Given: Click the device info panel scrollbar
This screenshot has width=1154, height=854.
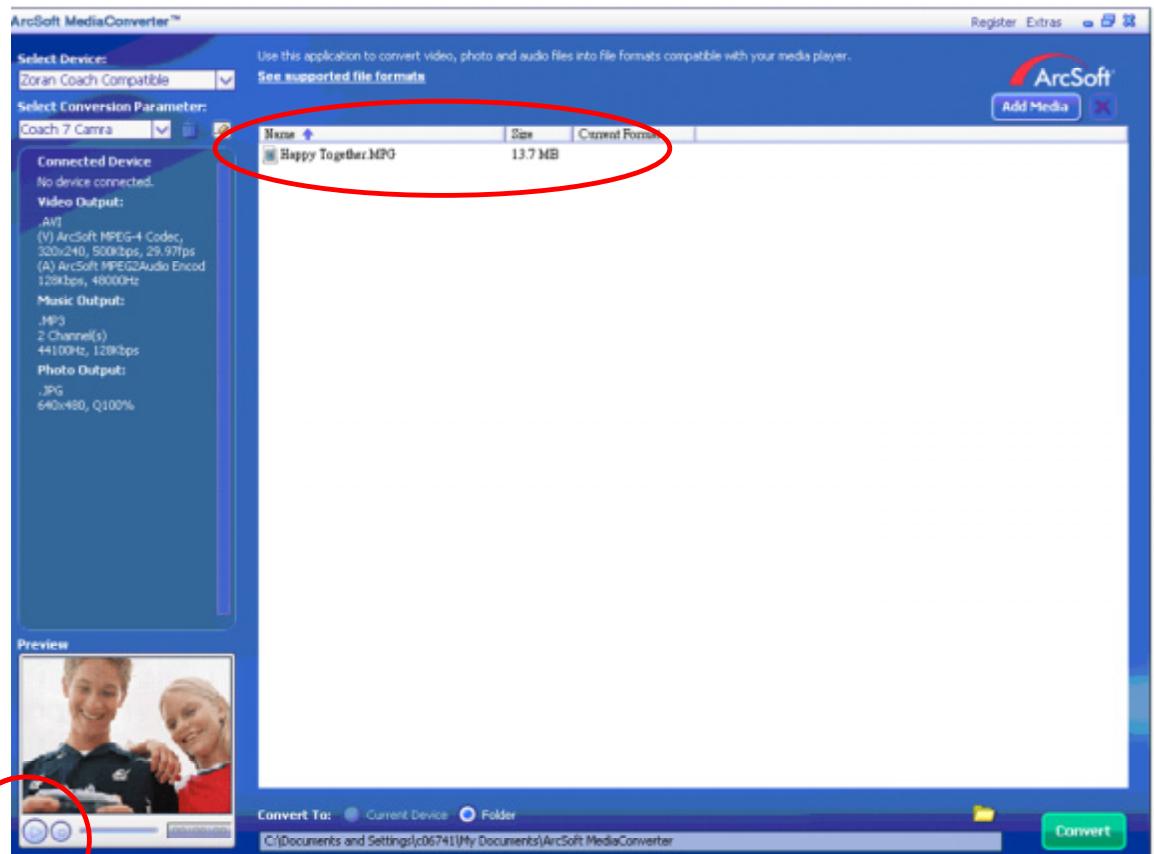Looking at the screenshot, I should pyautogui.click(x=224, y=383).
